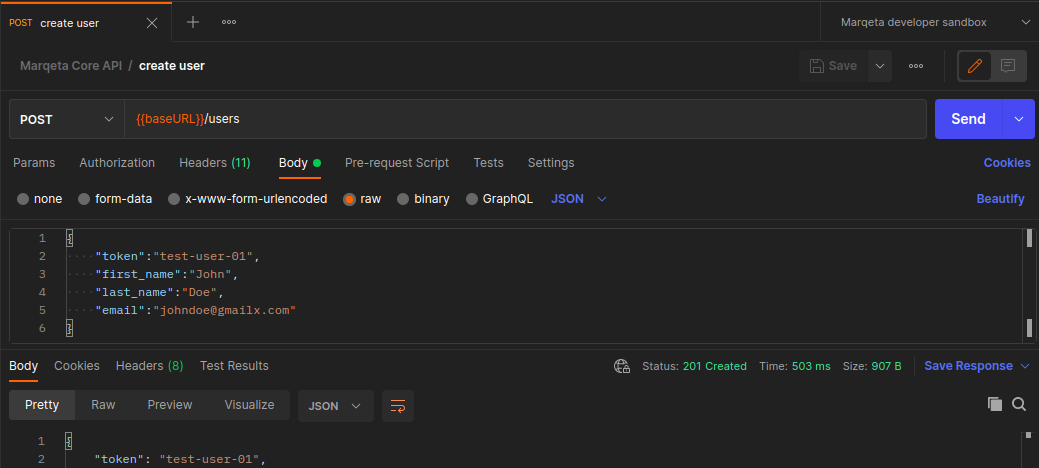Switch to response Headers (8) tab

coord(149,366)
